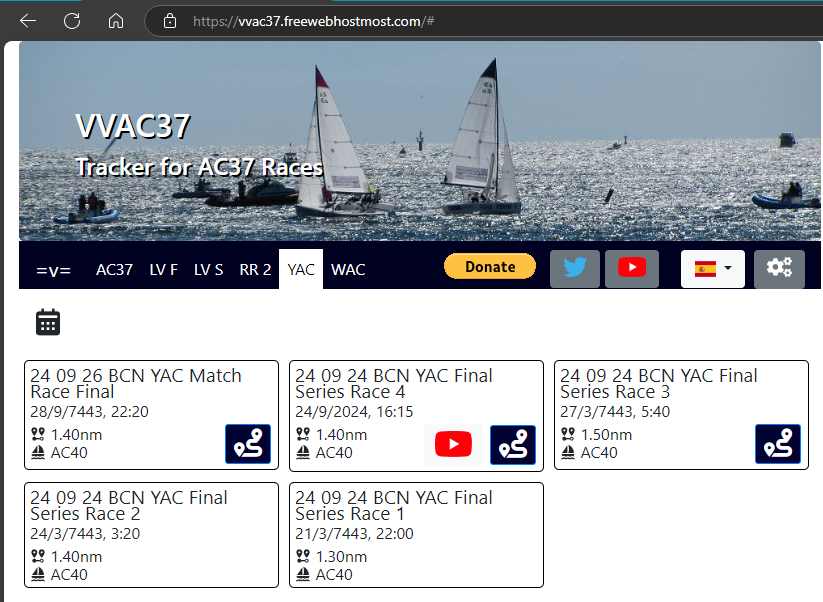
Task: Click the VVAC37 site title in banner
Action: 133,126
